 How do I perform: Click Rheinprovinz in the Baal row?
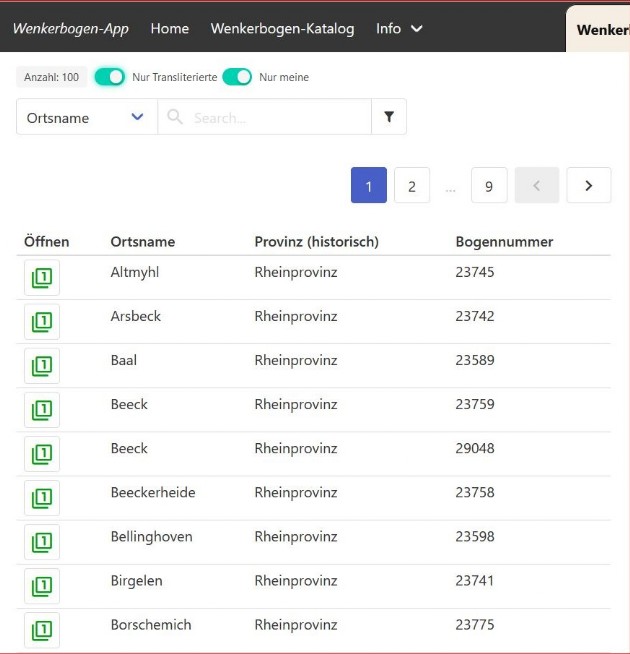(x=296, y=360)
